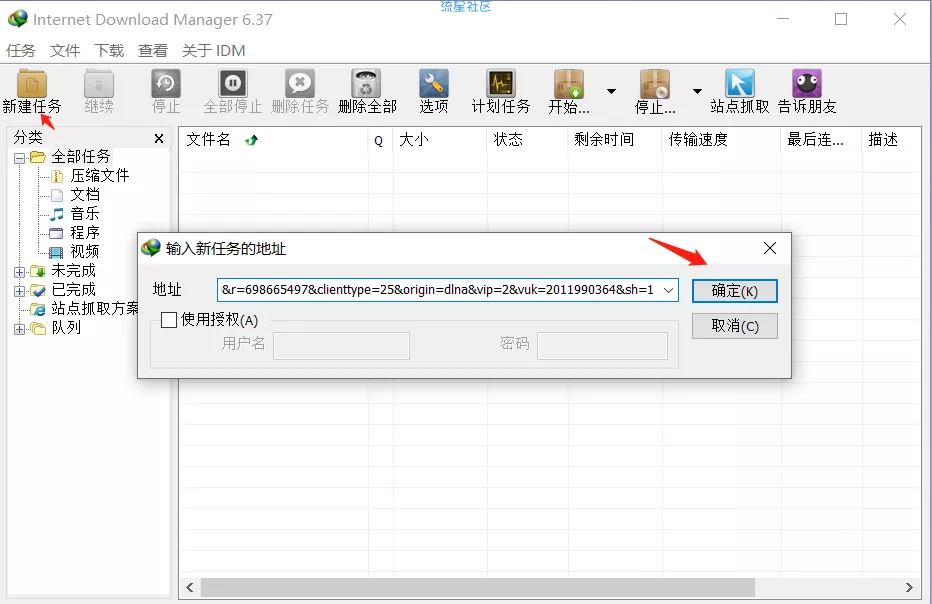The height and width of the screenshot is (604, 932).
Task: Click the Resume (继续) toolbar icon
Action: [x=99, y=84]
